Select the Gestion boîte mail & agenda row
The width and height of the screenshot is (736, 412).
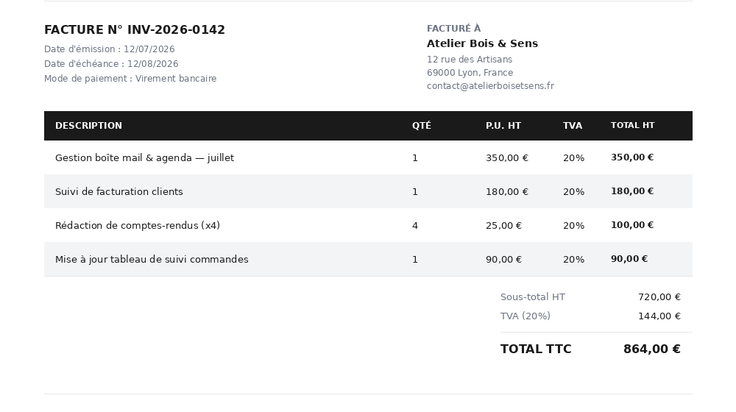click(x=368, y=158)
